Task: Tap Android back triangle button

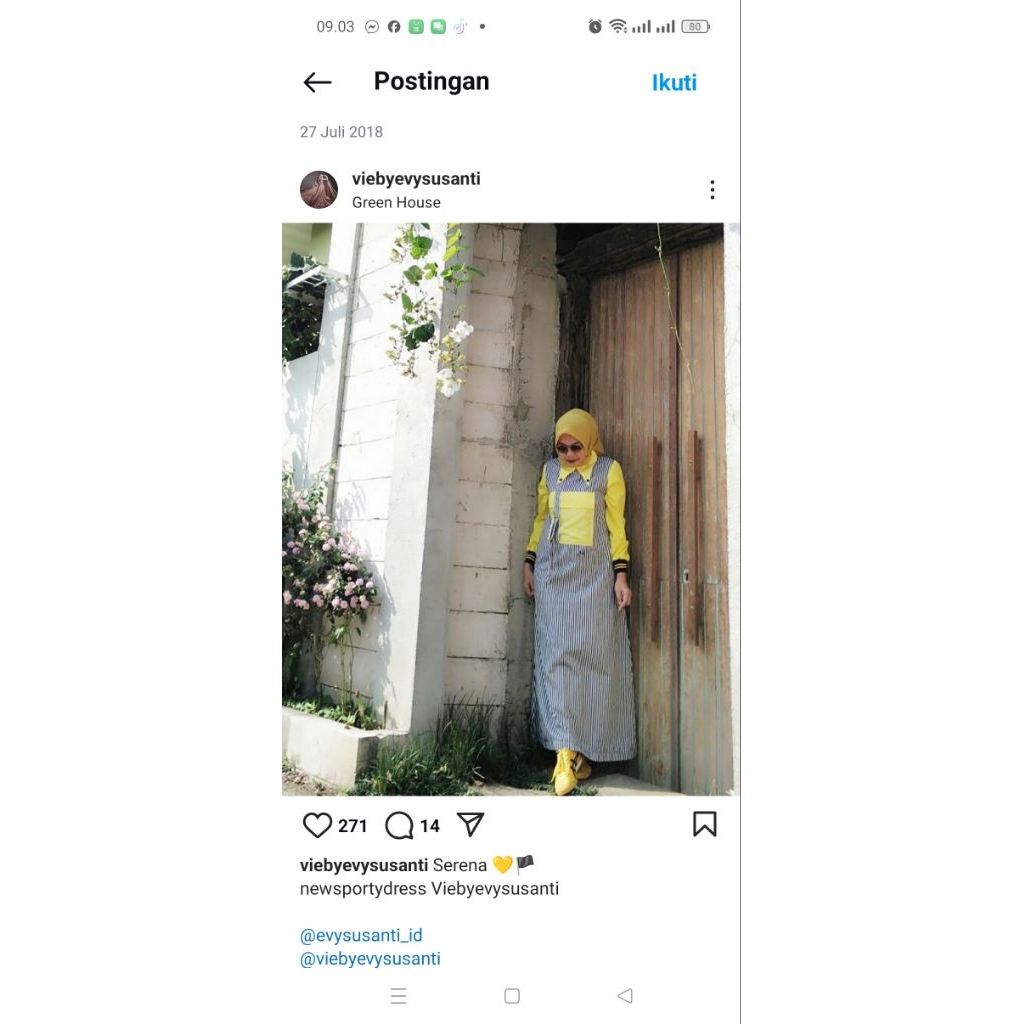Action: coord(625,996)
